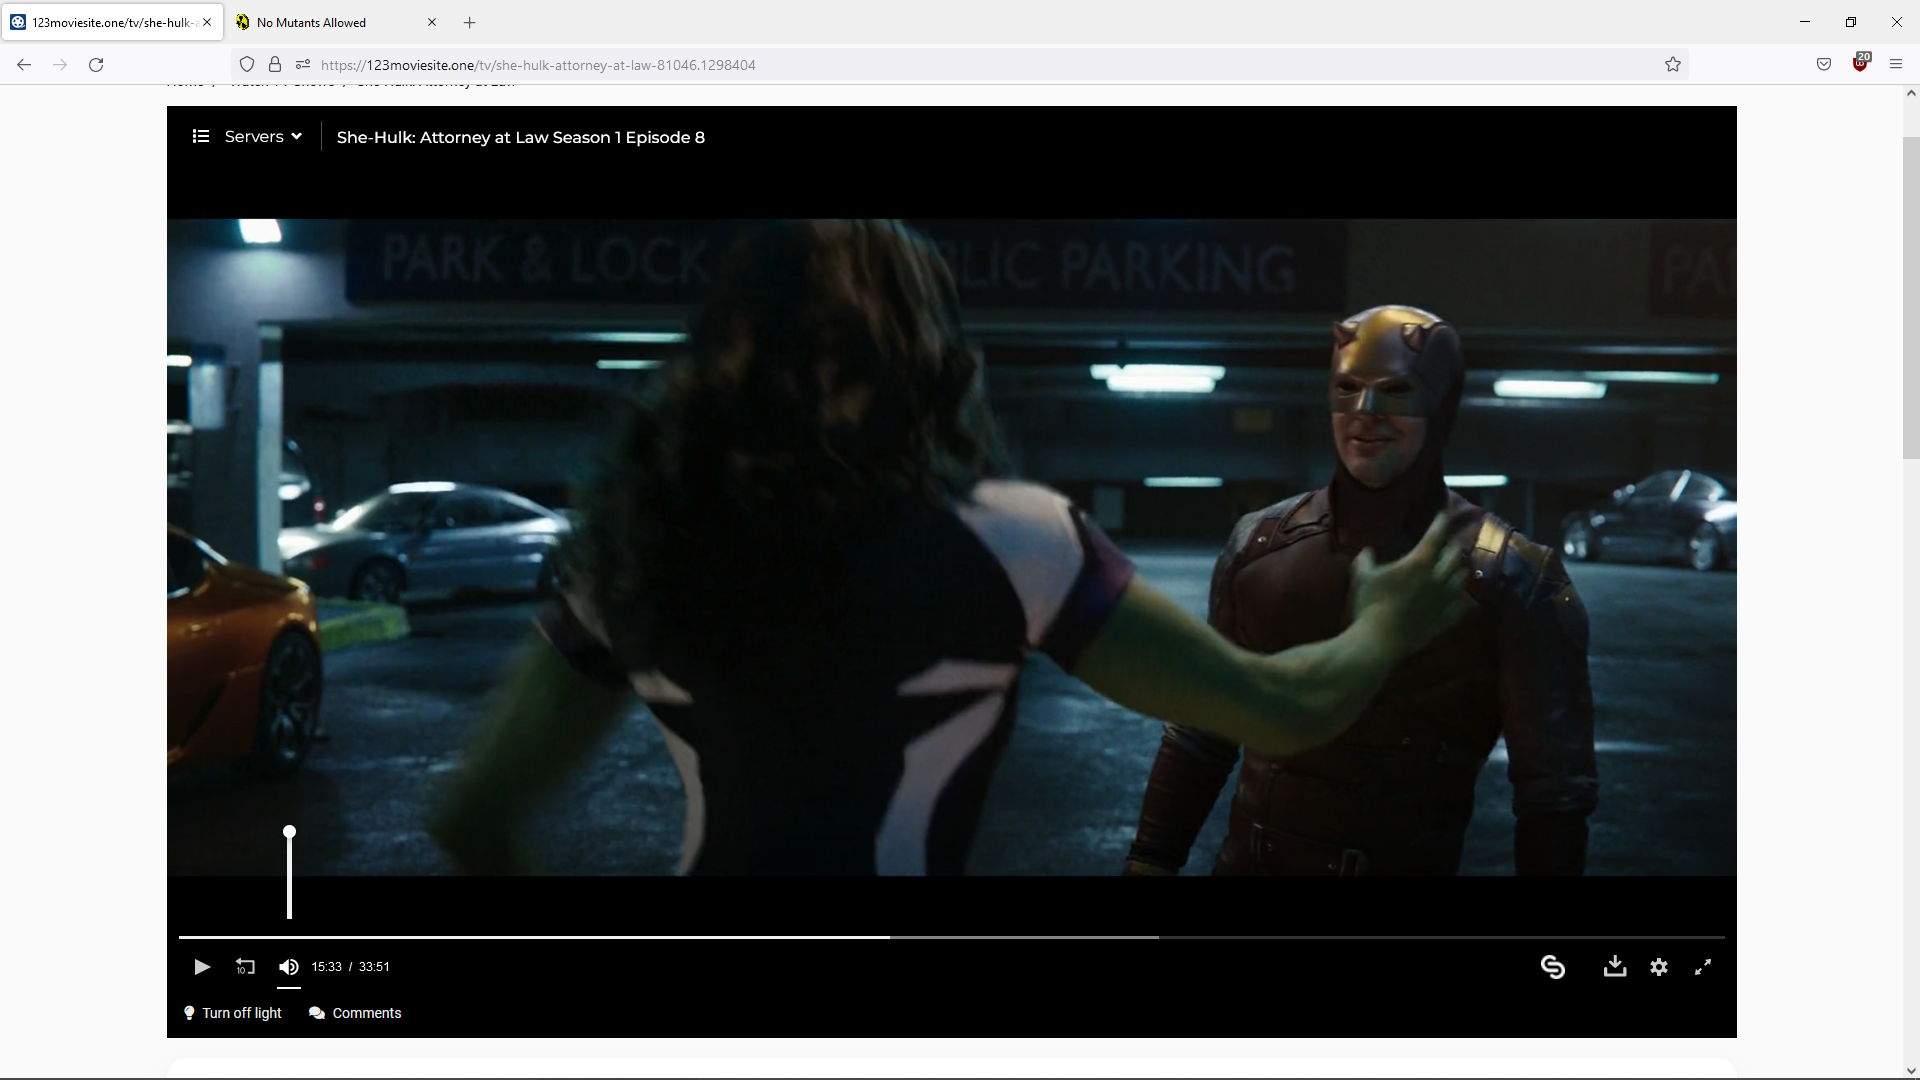View site security padlock info
Image resolution: width=1920 pixels, height=1080 pixels.
[275, 65]
